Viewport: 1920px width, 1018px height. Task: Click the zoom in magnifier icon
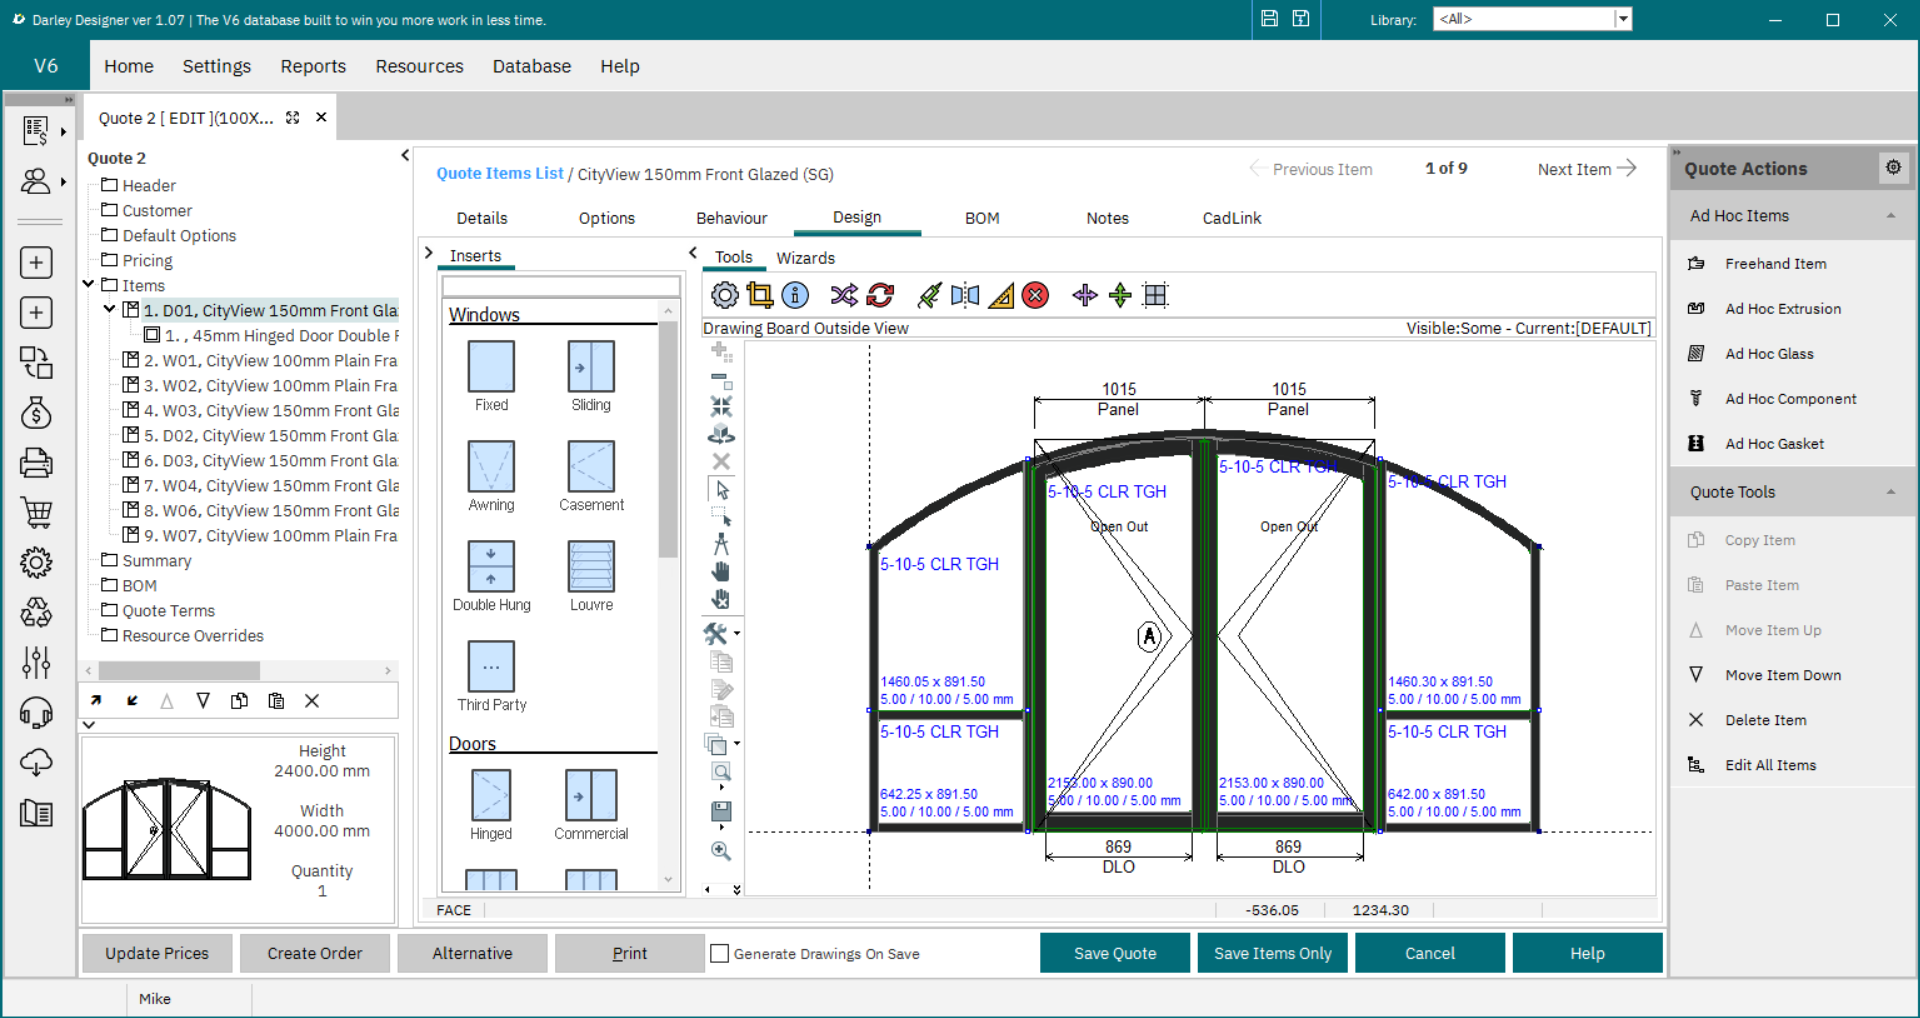point(721,851)
